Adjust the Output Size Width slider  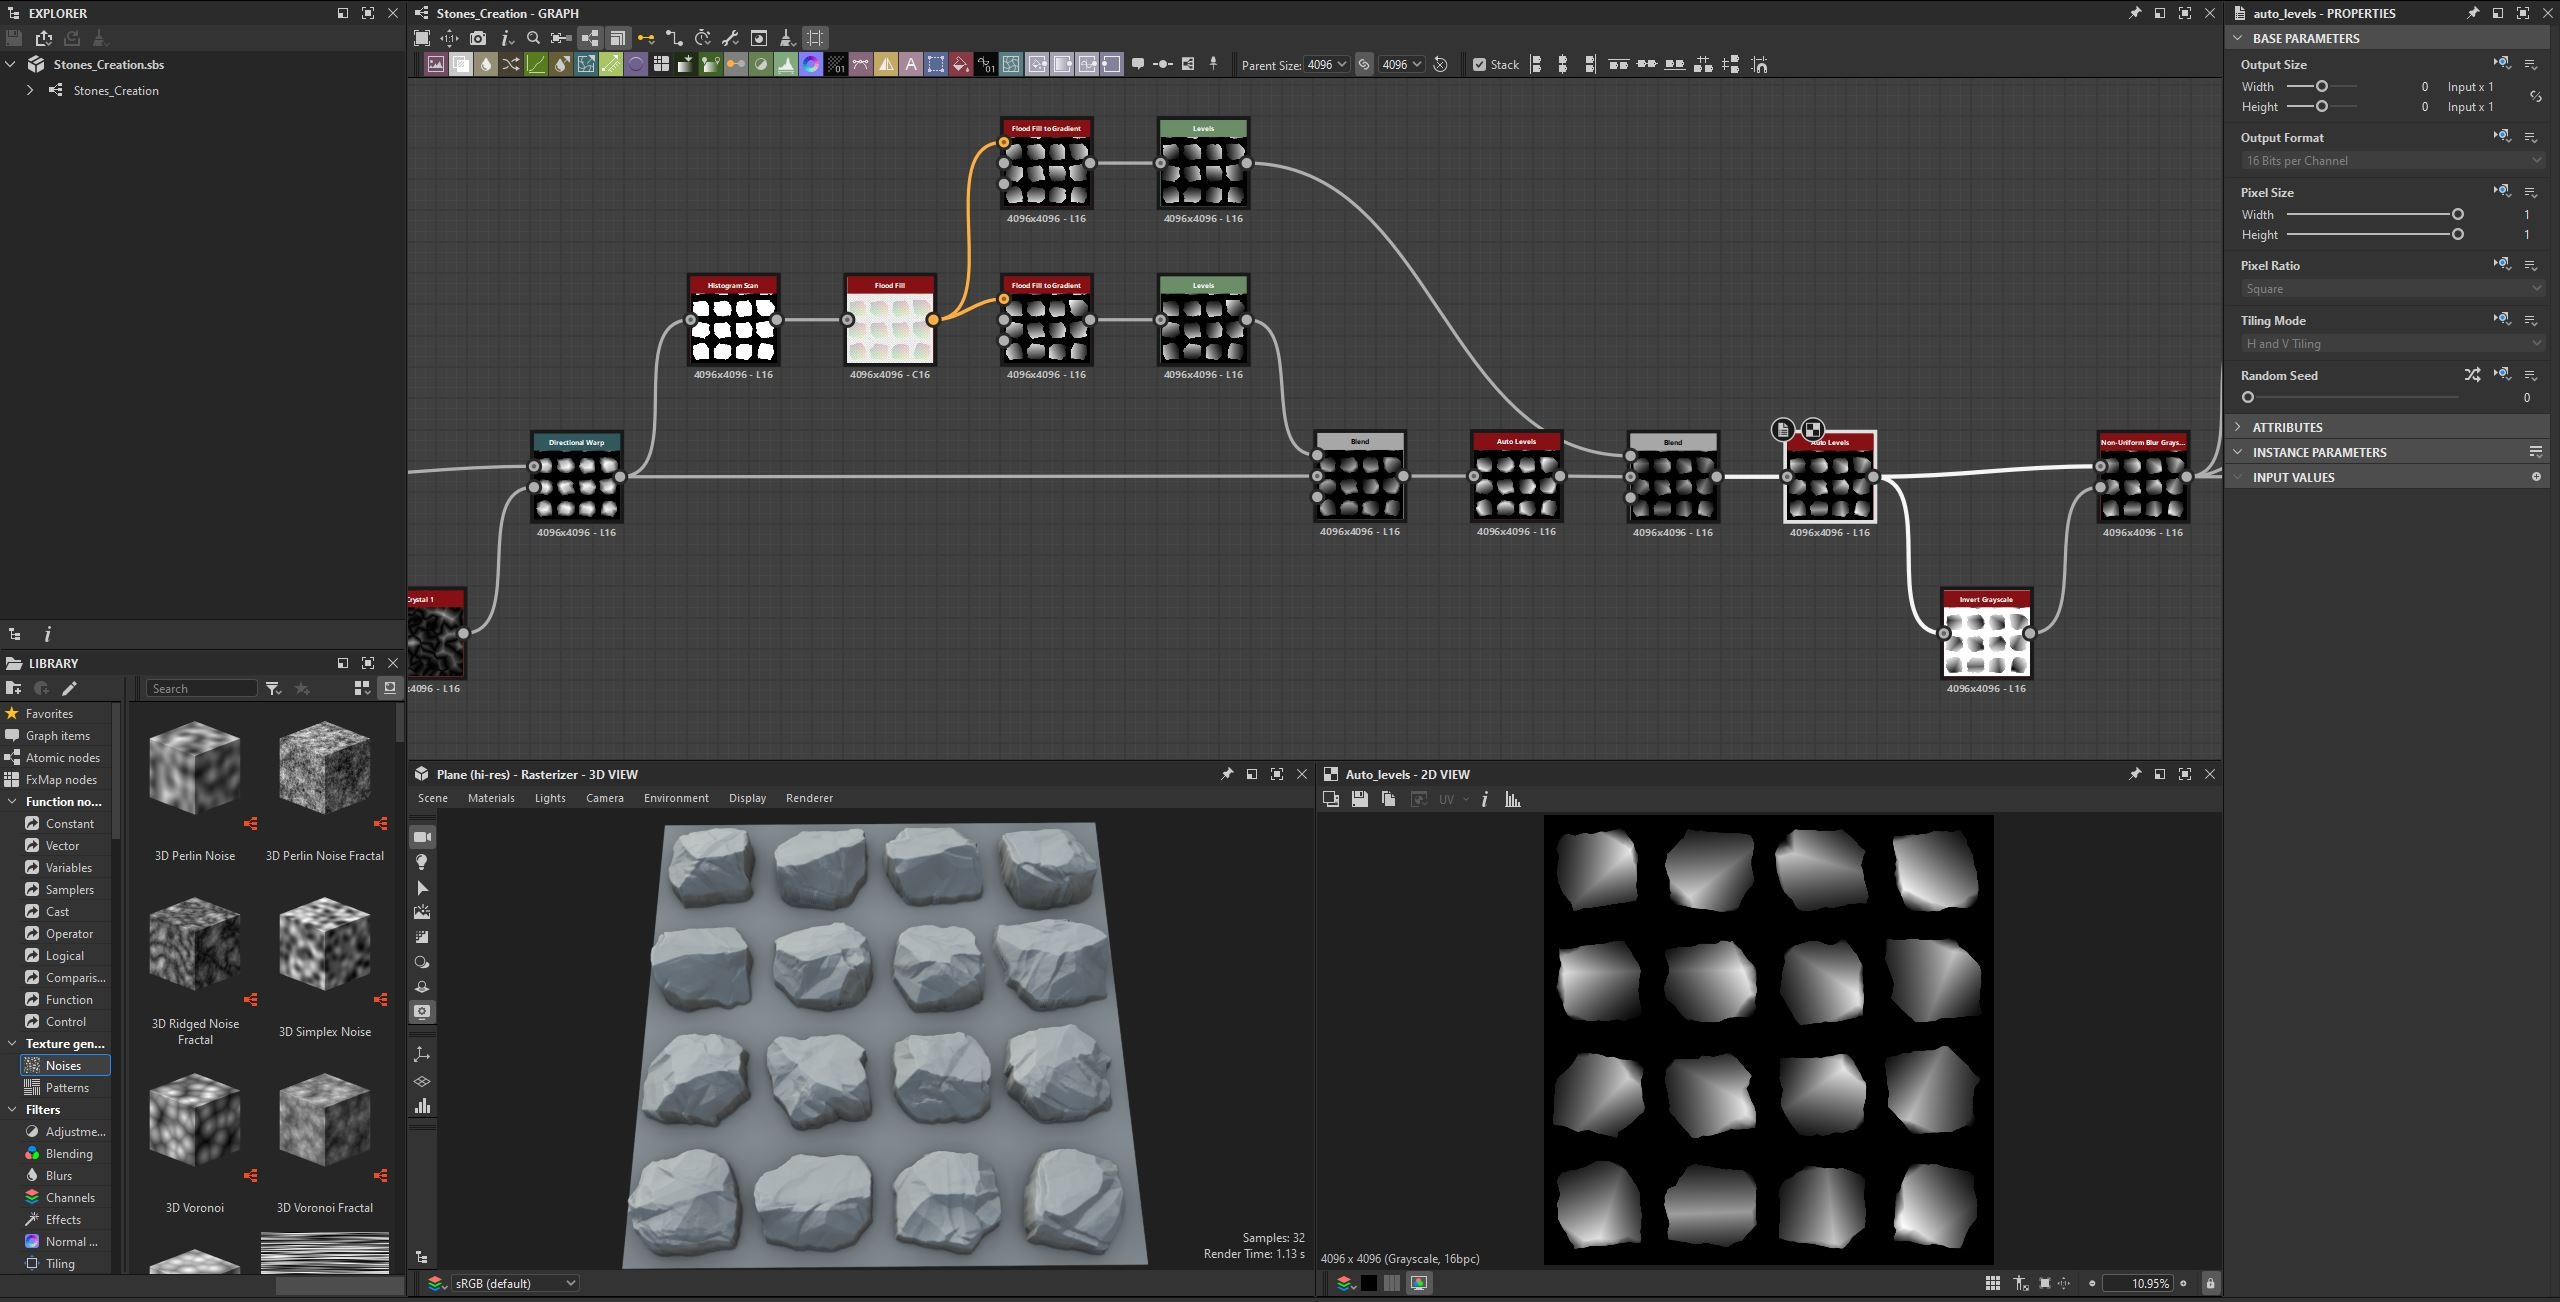pyautogui.click(x=2321, y=87)
